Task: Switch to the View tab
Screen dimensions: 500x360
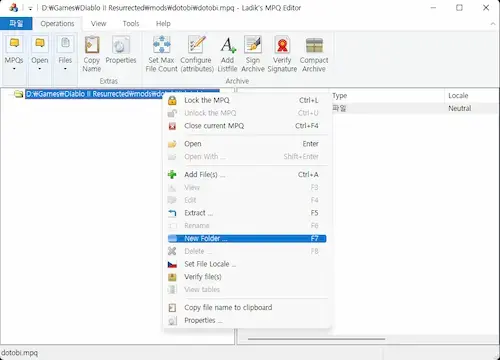Action: tap(98, 24)
